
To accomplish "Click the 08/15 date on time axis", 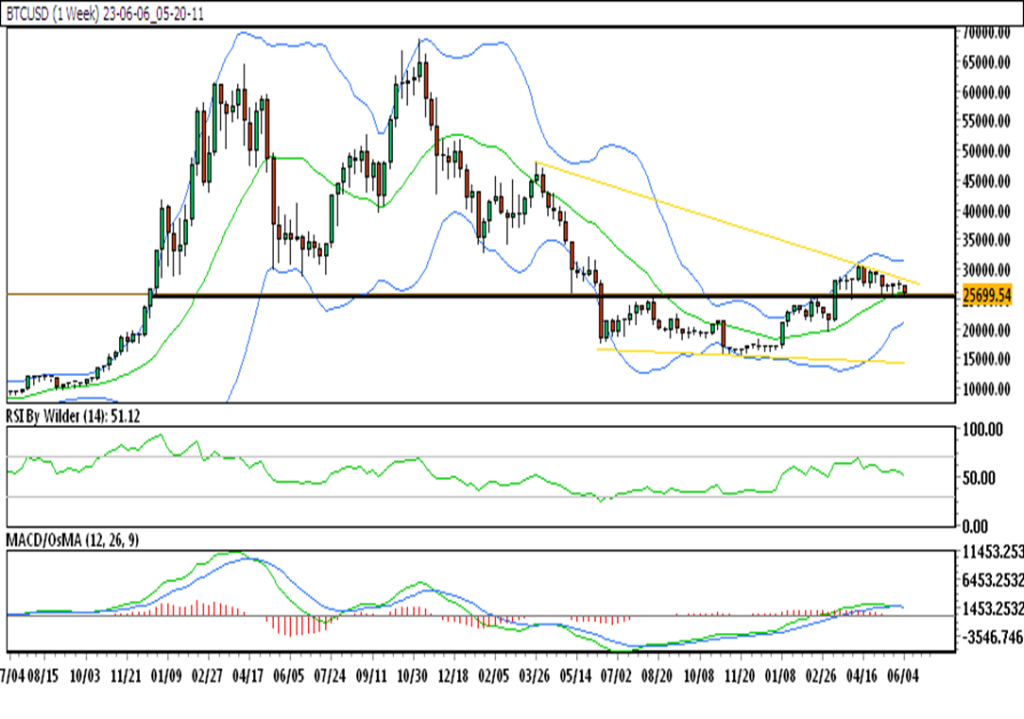I will pyautogui.click(x=44, y=676).
